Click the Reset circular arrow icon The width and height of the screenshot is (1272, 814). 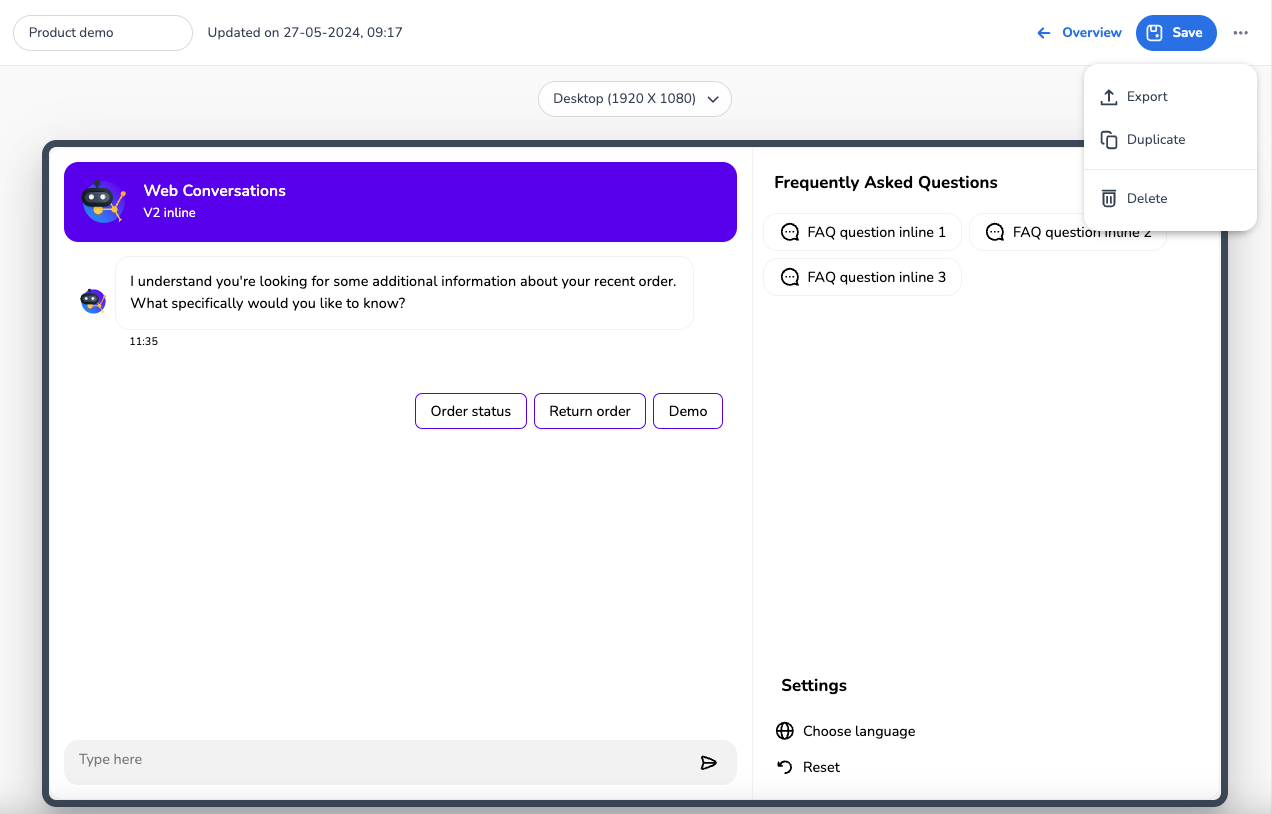(x=785, y=767)
